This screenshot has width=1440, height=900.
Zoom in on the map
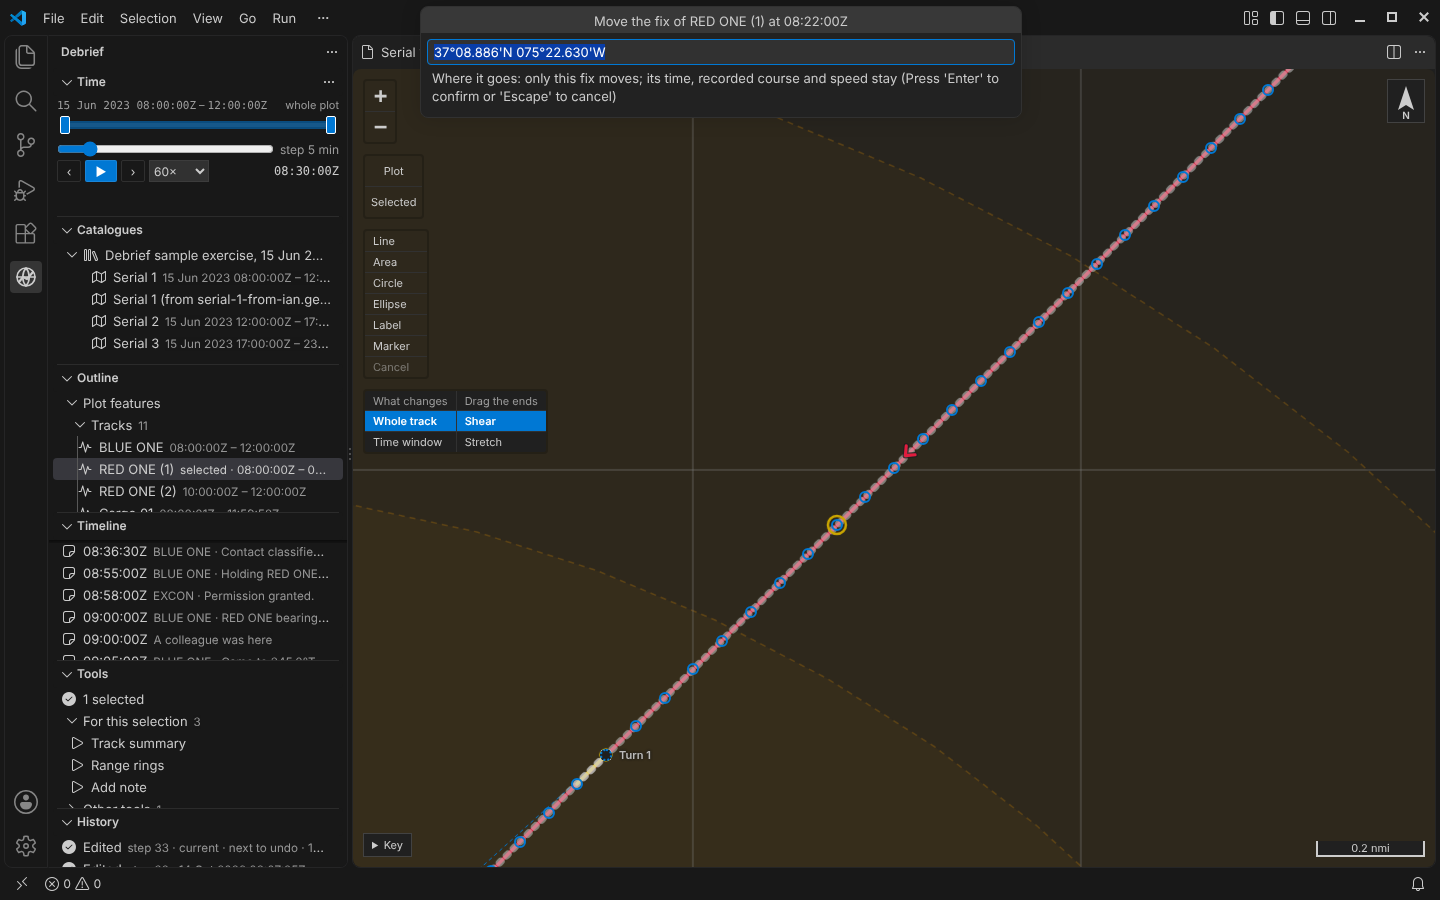(380, 96)
